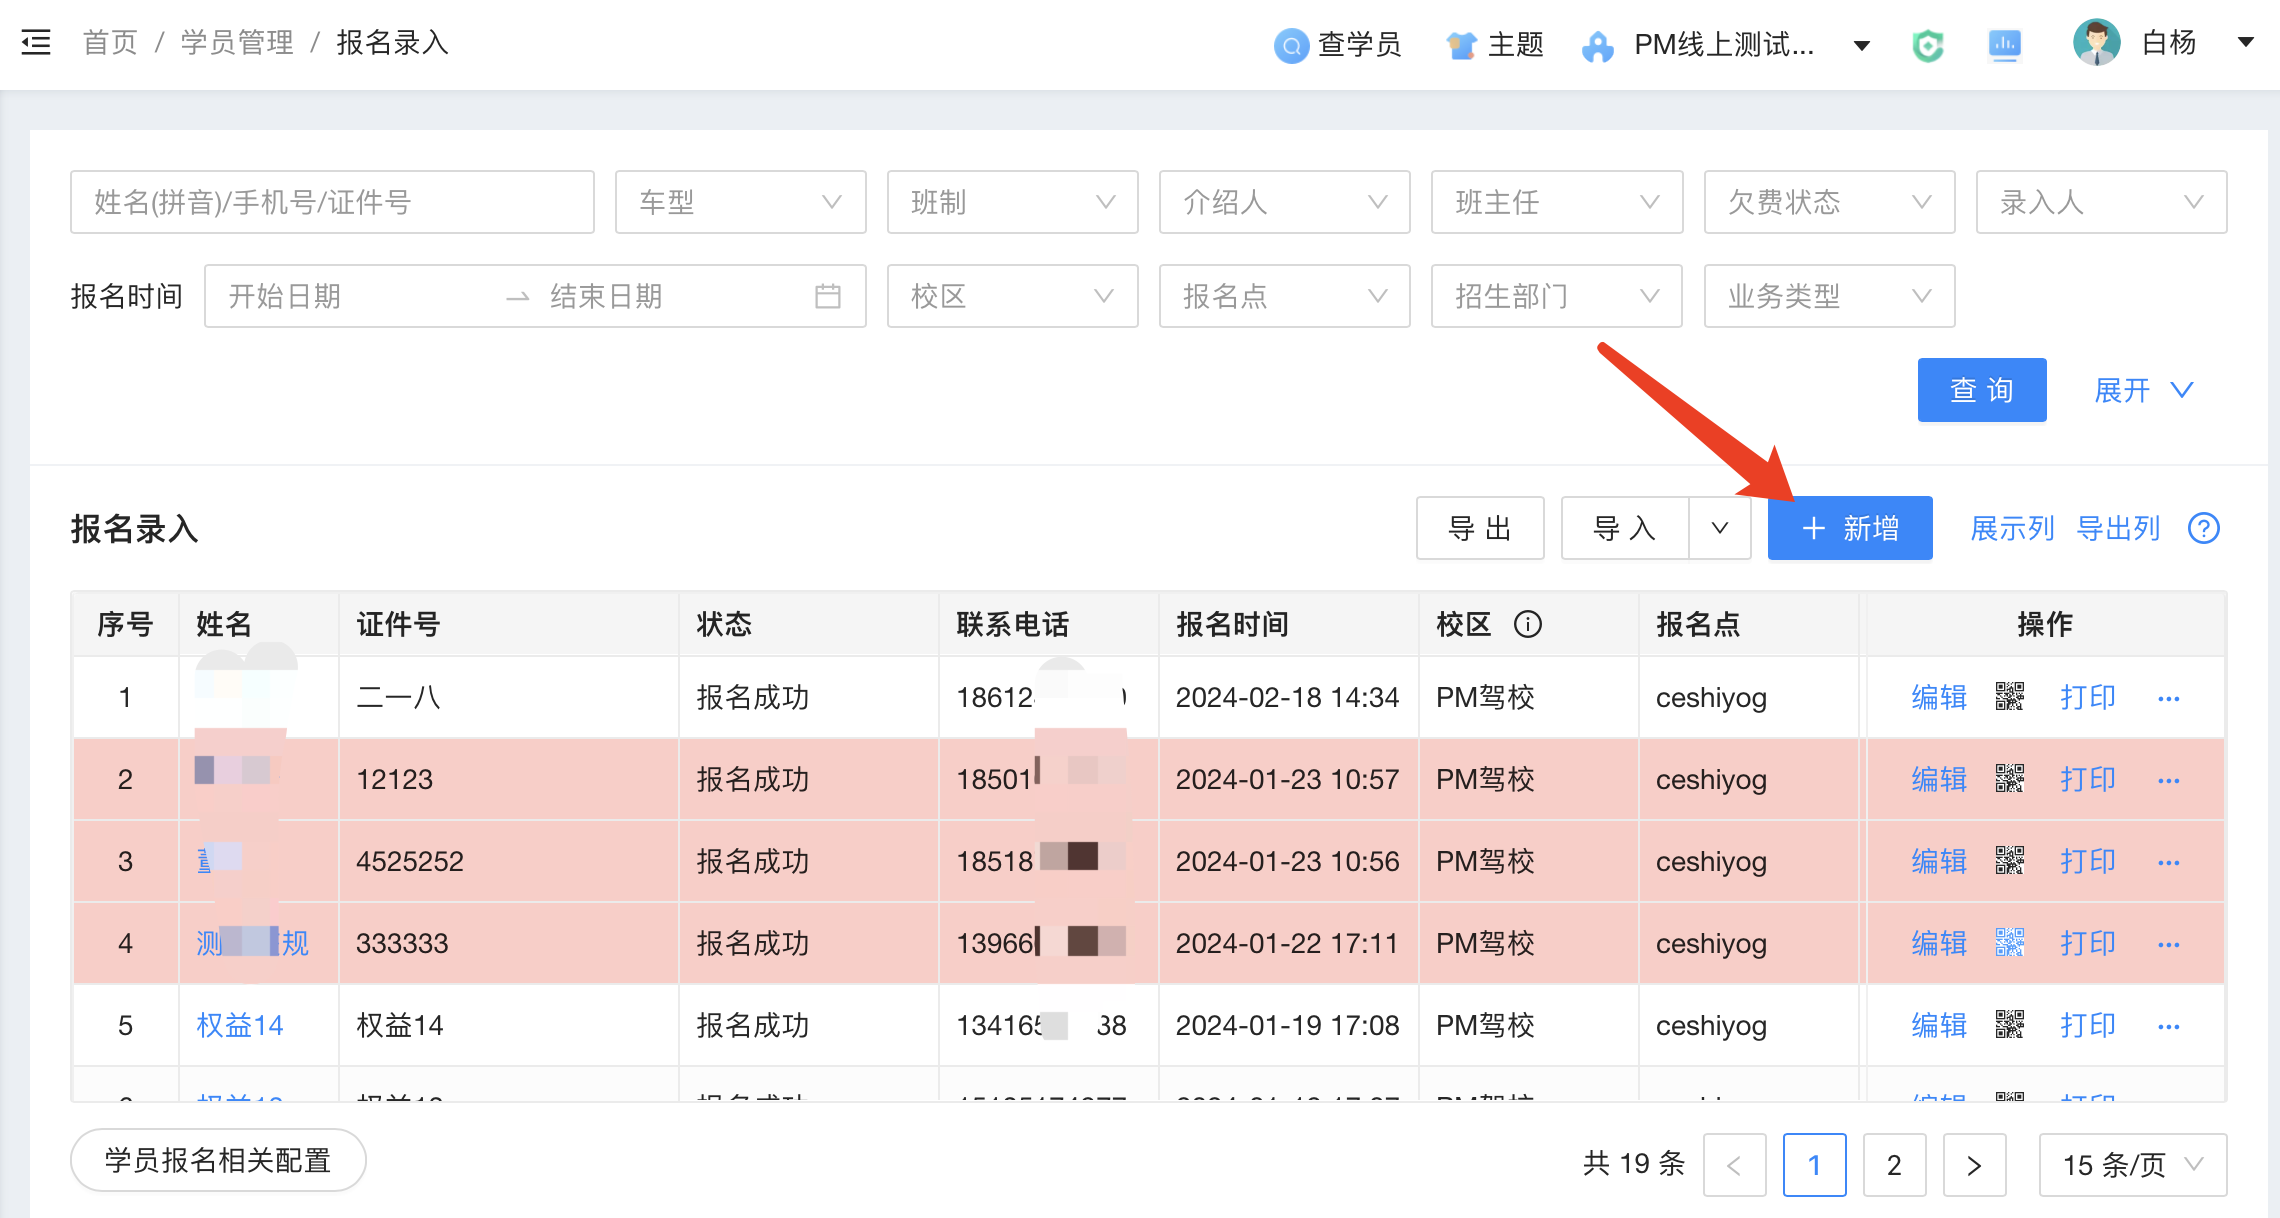Screen dimensions: 2280x1218
Task: Click the green shield icon
Action: (1927, 45)
